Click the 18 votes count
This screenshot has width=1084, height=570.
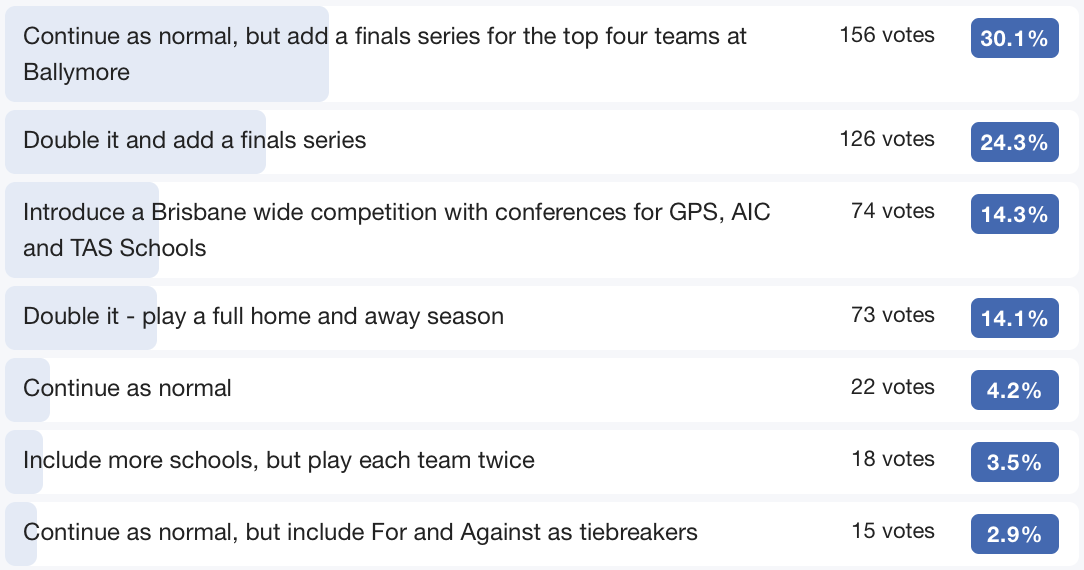893,459
